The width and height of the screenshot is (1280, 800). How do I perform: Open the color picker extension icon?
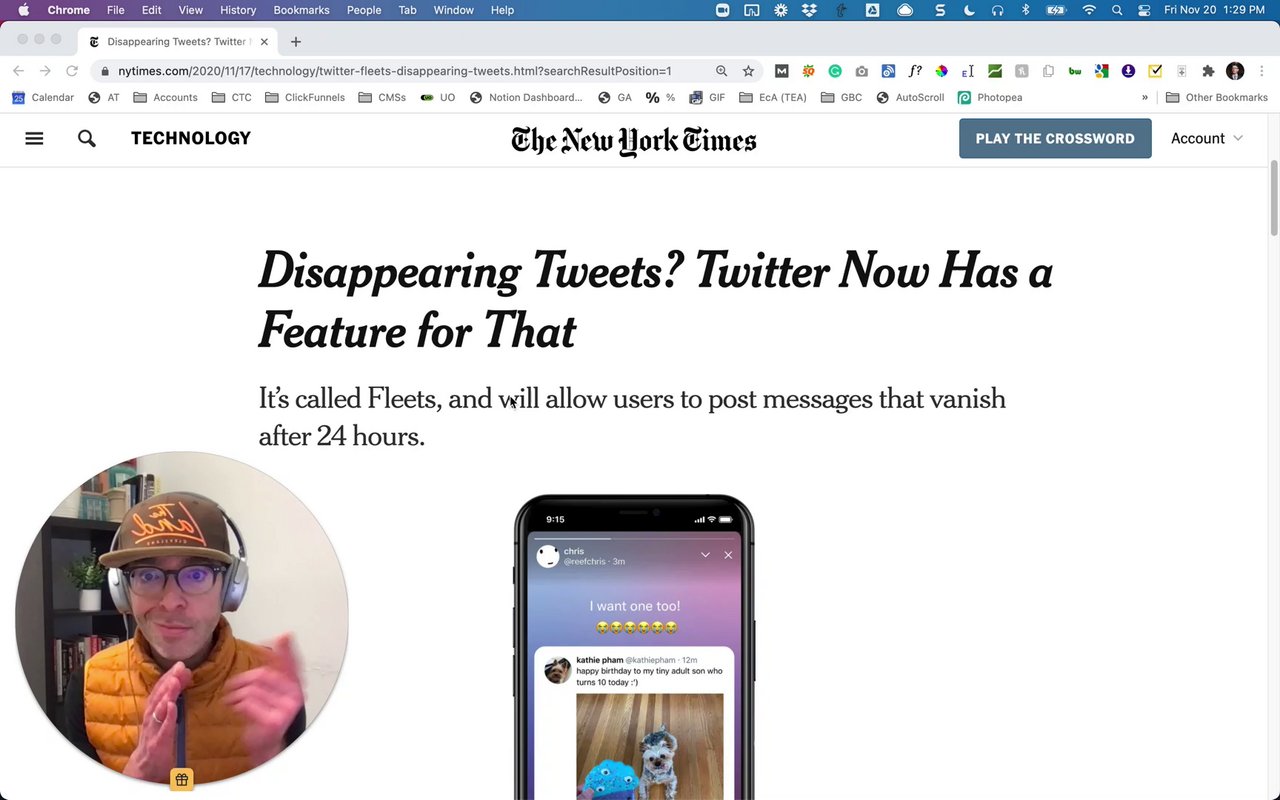pyautogui.click(x=941, y=71)
